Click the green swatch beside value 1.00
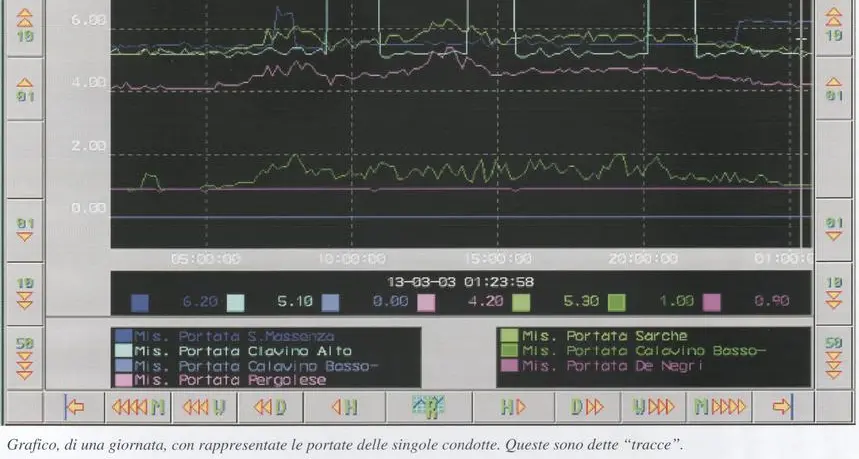The height and width of the screenshot is (459, 859). pyautogui.click(x=616, y=302)
